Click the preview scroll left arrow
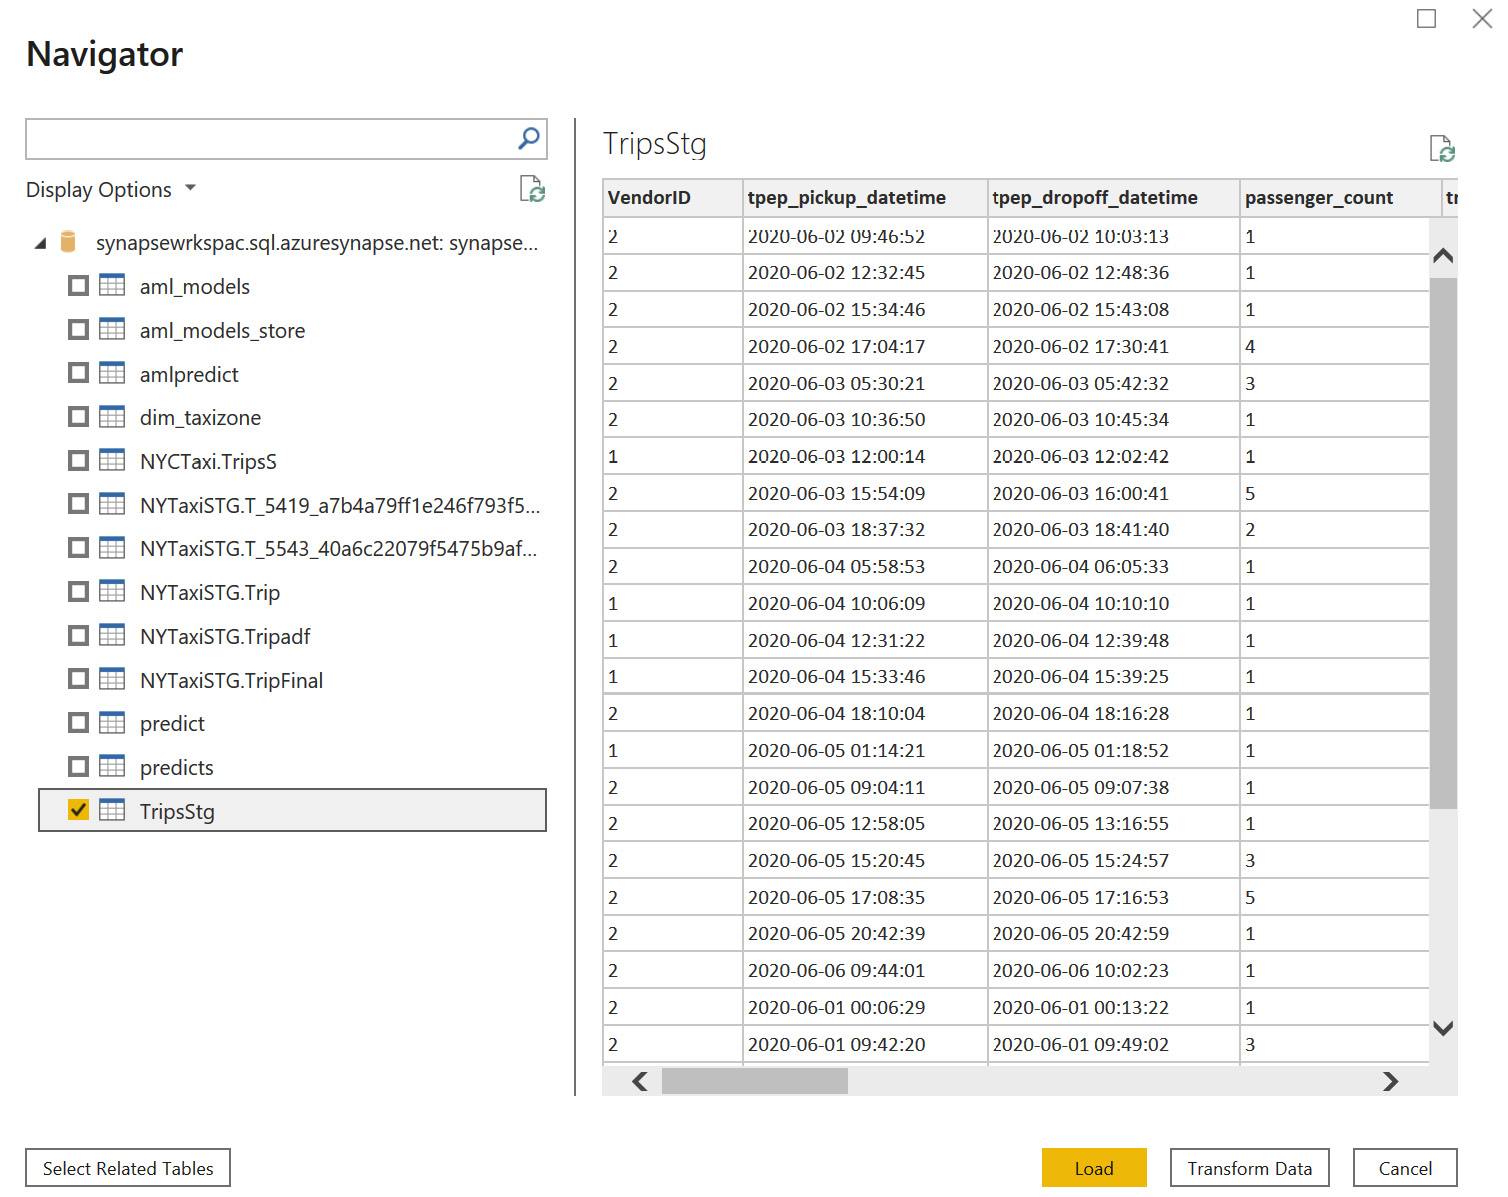Image resolution: width=1508 pixels, height=1197 pixels. 640,1081
